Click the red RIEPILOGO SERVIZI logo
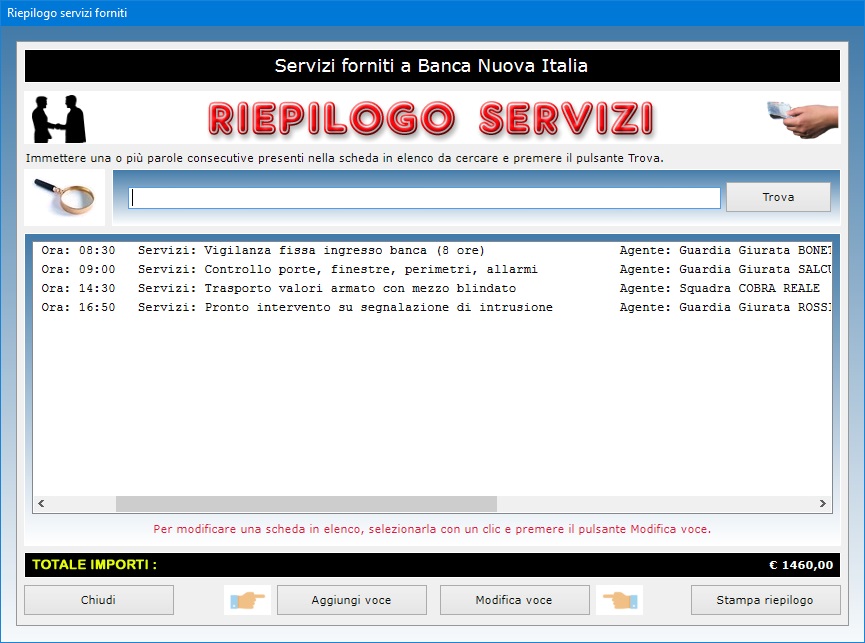Viewport: 865px width, 643px height. point(431,118)
